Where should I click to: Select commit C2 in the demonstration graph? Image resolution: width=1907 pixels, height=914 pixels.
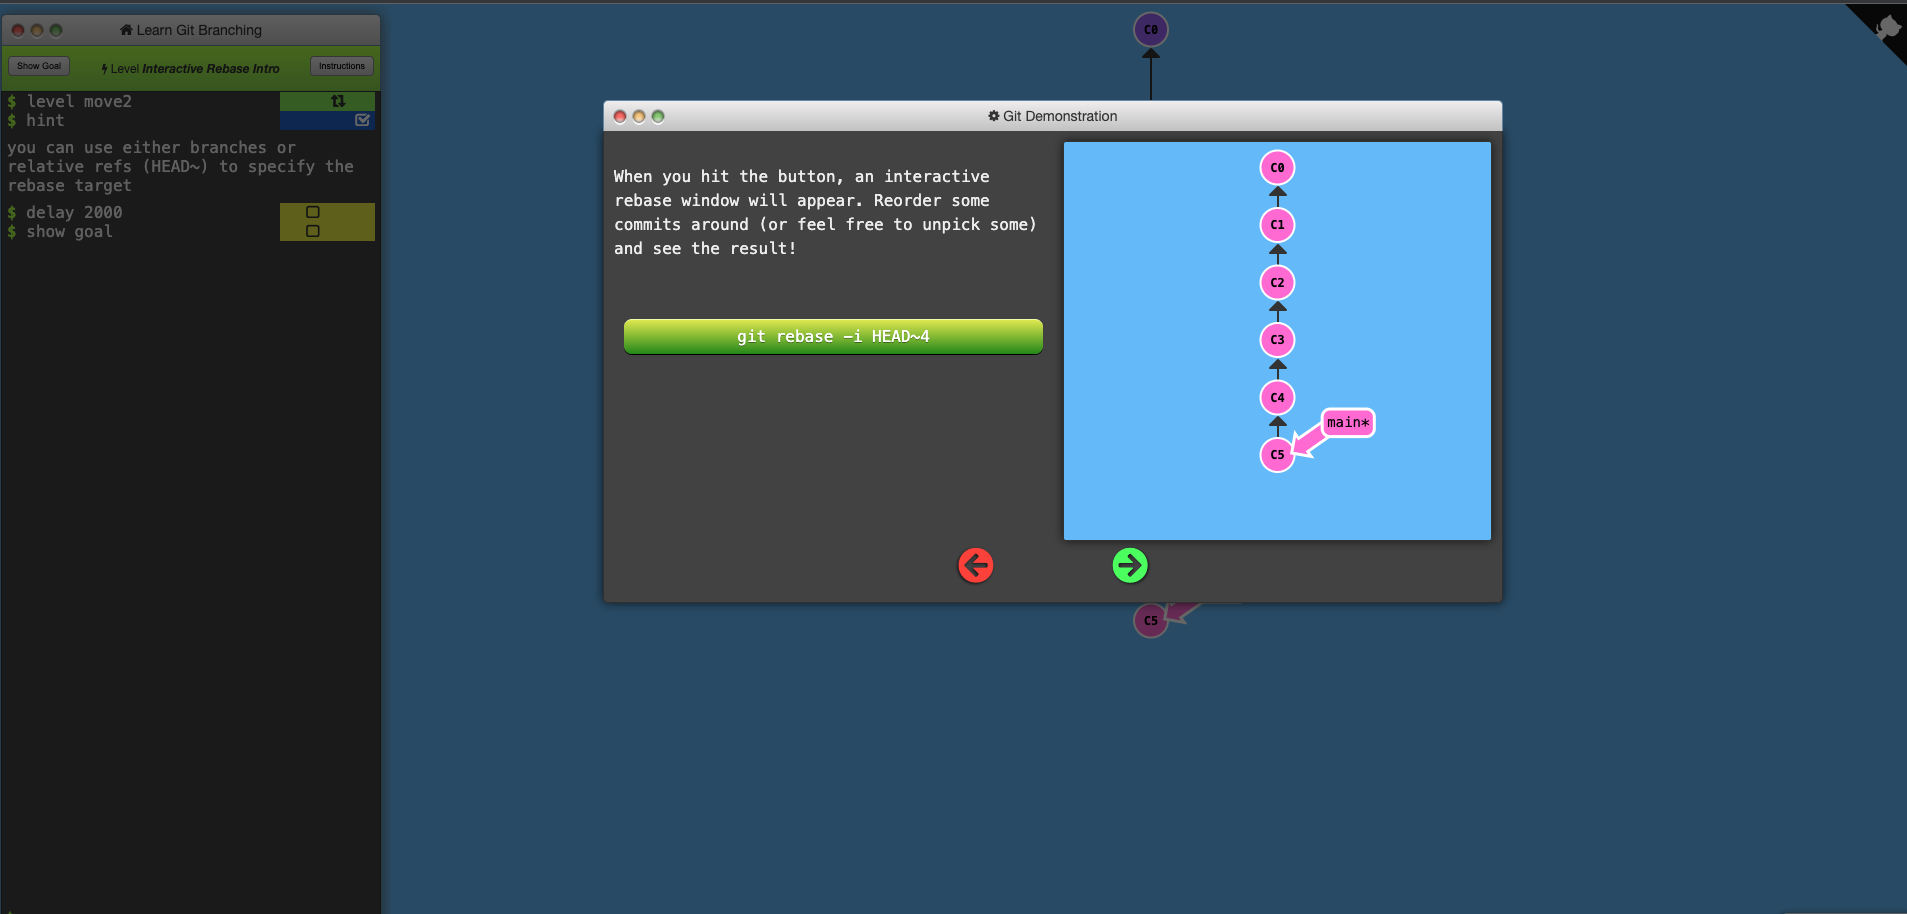pos(1276,282)
